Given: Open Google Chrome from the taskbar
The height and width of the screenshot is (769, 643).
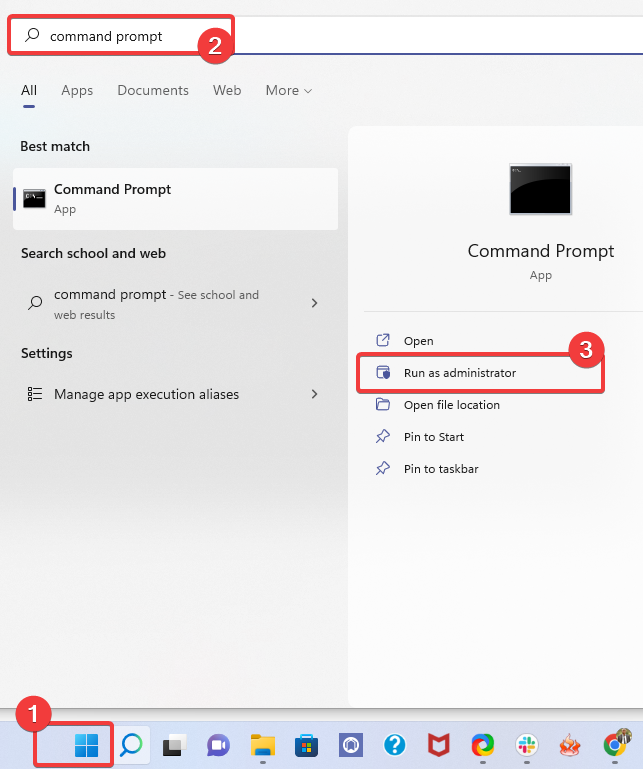Looking at the screenshot, I should click(x=615, y=745).
